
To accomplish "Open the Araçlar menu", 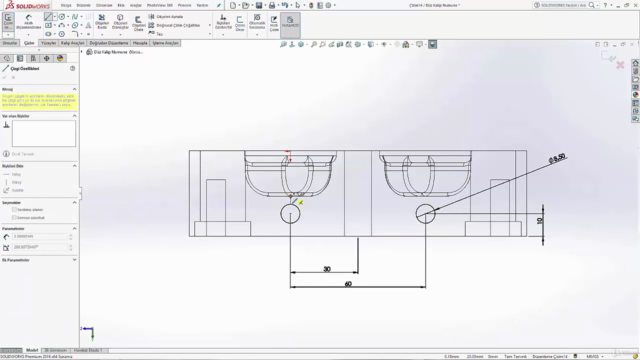I will coord(136,5).
